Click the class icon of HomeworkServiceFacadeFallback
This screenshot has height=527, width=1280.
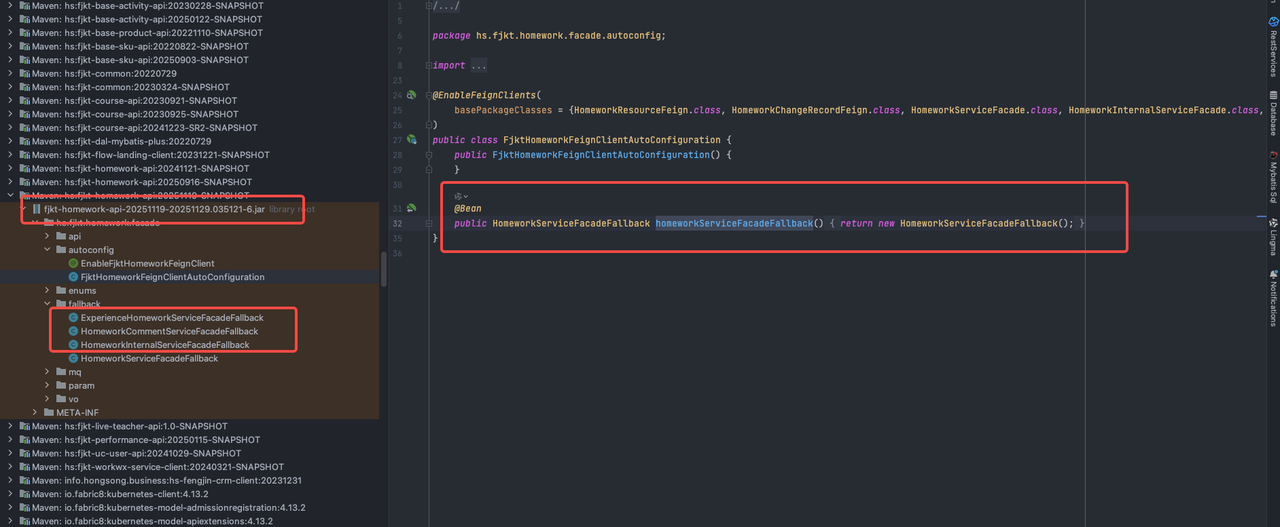[73, 358]
